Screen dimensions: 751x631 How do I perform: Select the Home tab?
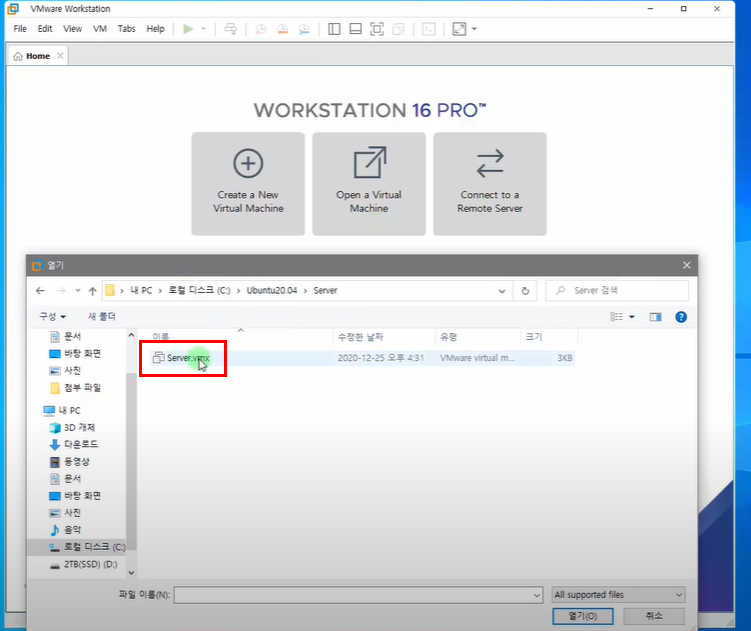pyautogui.click(x=38, y=56)
